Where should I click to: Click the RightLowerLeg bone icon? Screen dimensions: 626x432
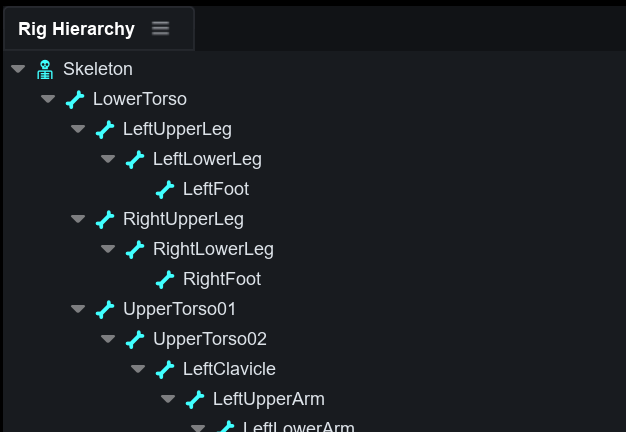(x=135, y=249)
